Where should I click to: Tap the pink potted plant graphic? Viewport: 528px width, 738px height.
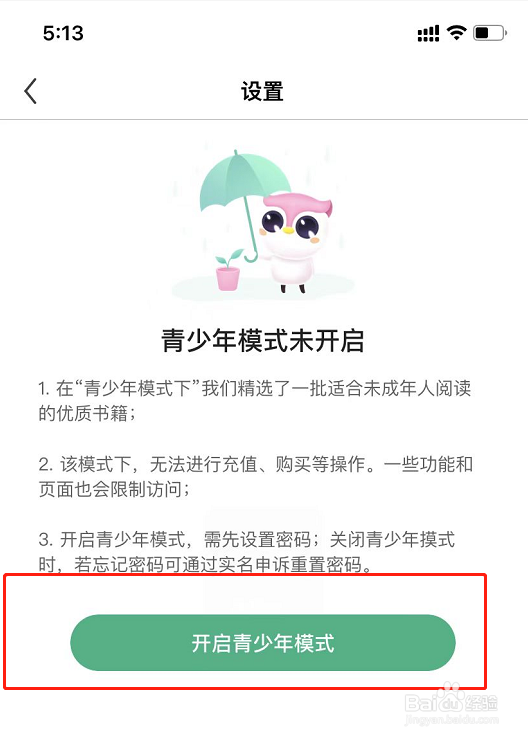tap(229, 270)
